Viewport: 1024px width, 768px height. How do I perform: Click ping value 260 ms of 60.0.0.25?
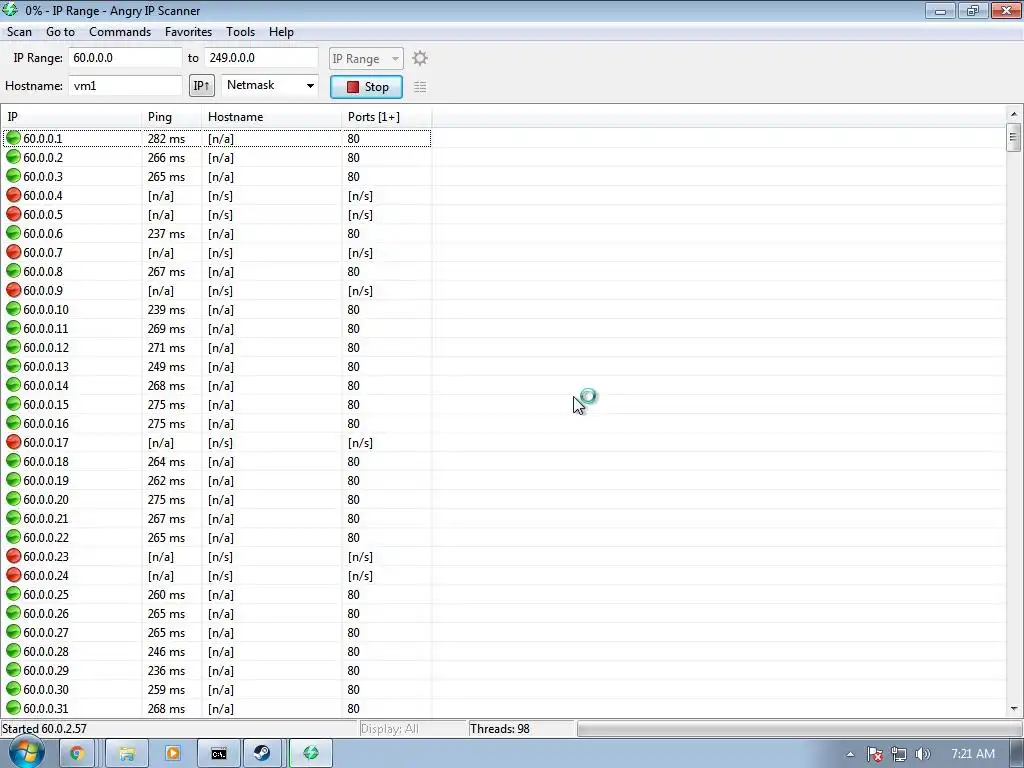coord(166,594)
